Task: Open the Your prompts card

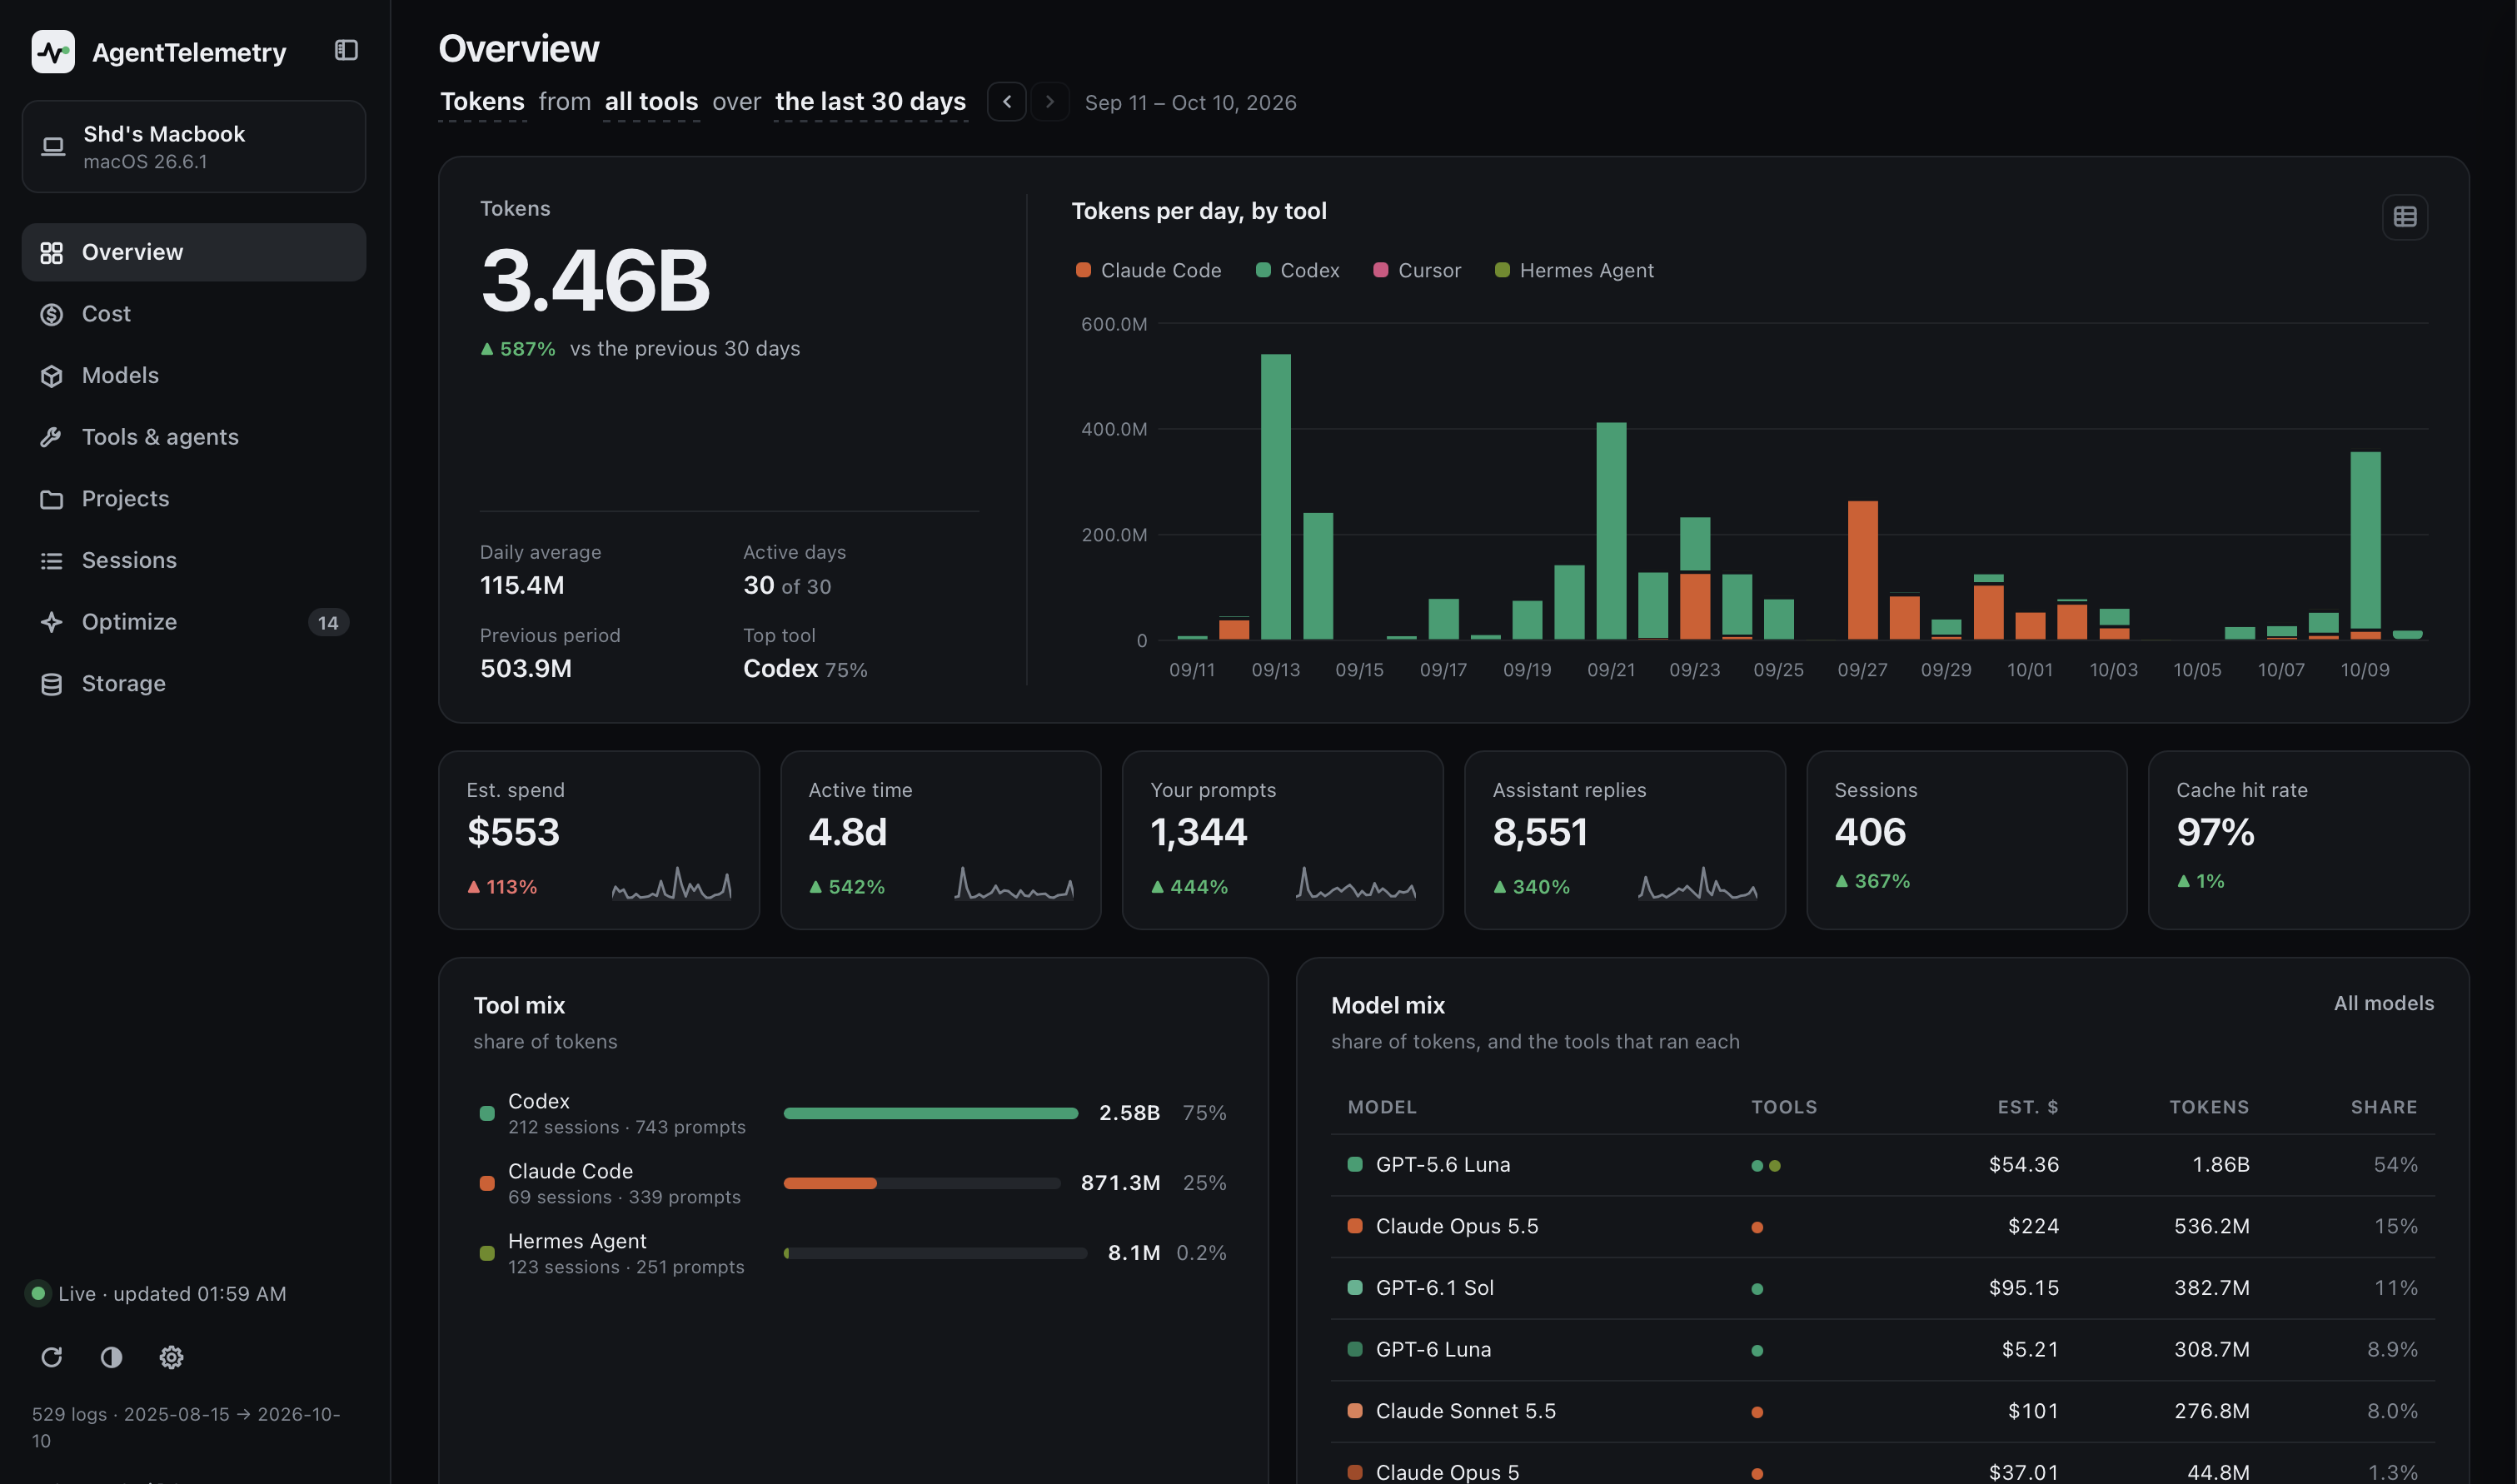Action: pos(1283,840)
